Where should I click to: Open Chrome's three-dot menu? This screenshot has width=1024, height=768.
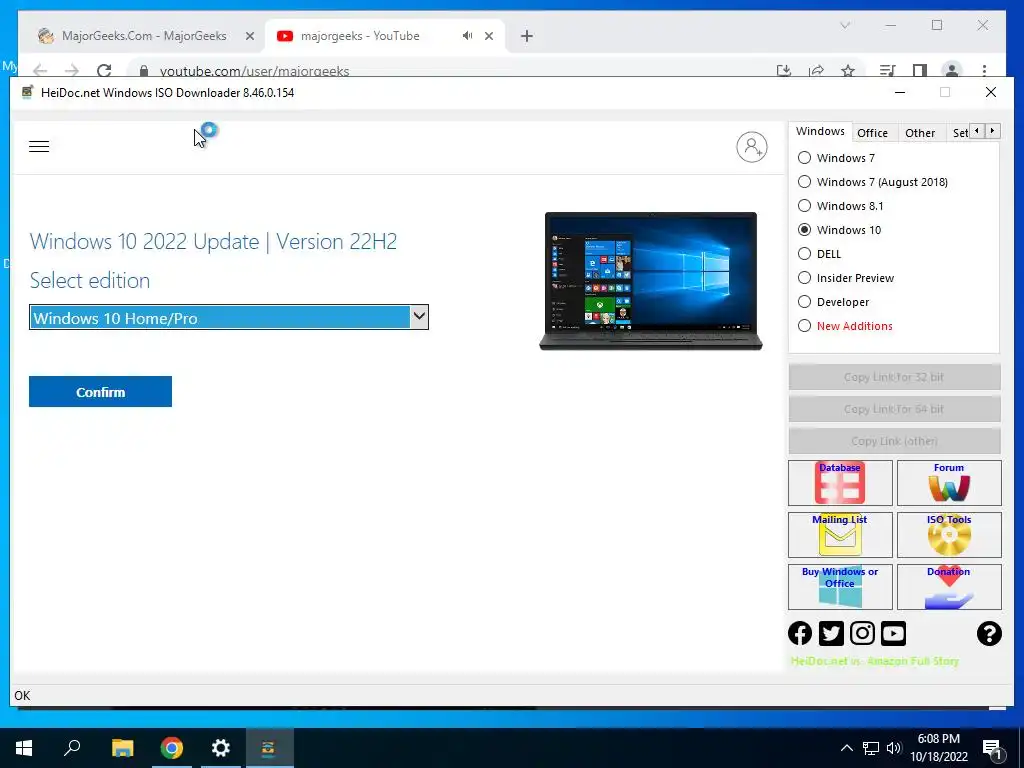[984, 71]
